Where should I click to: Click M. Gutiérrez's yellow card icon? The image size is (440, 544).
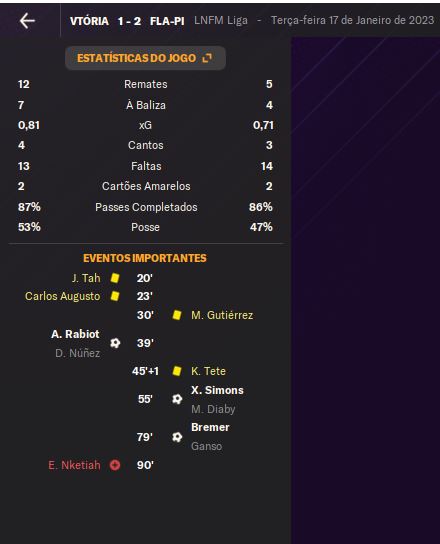(177, 315)
